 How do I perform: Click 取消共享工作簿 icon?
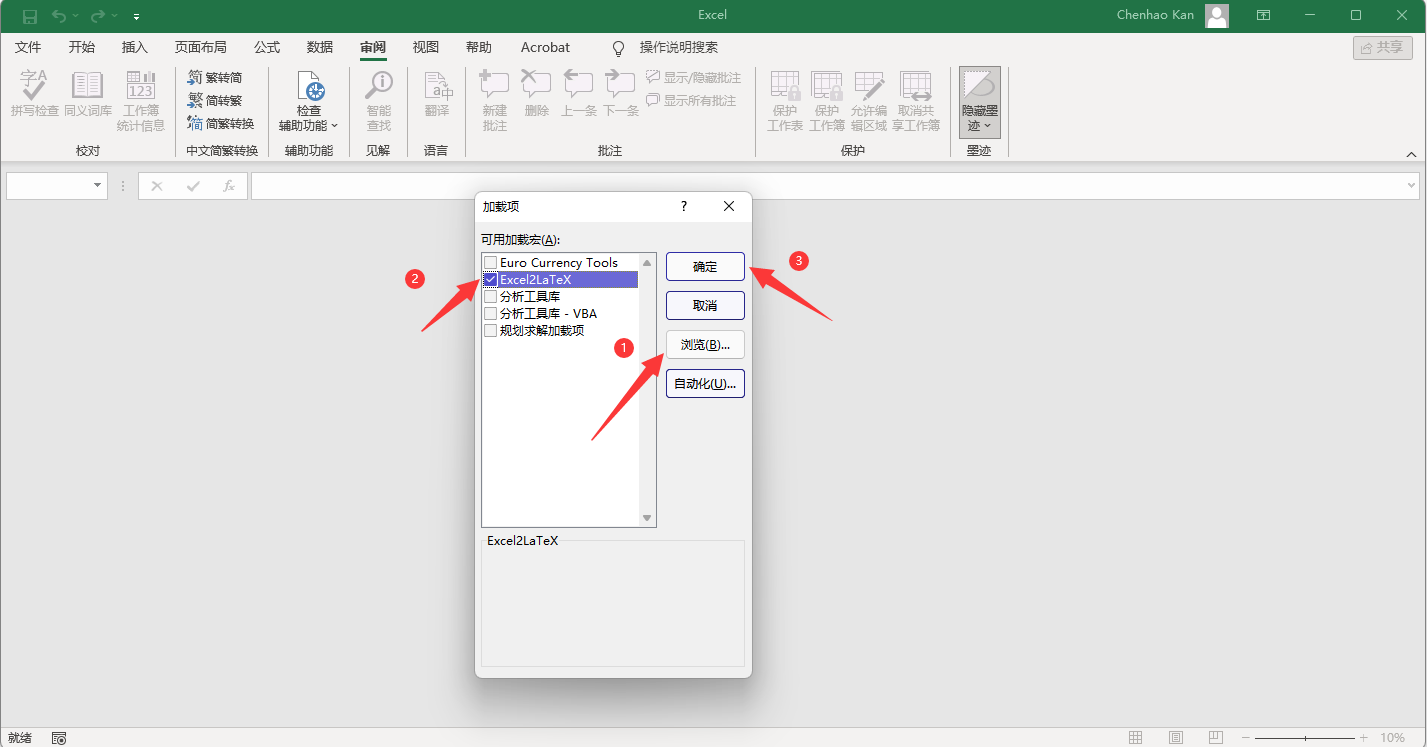coord(916,101)
